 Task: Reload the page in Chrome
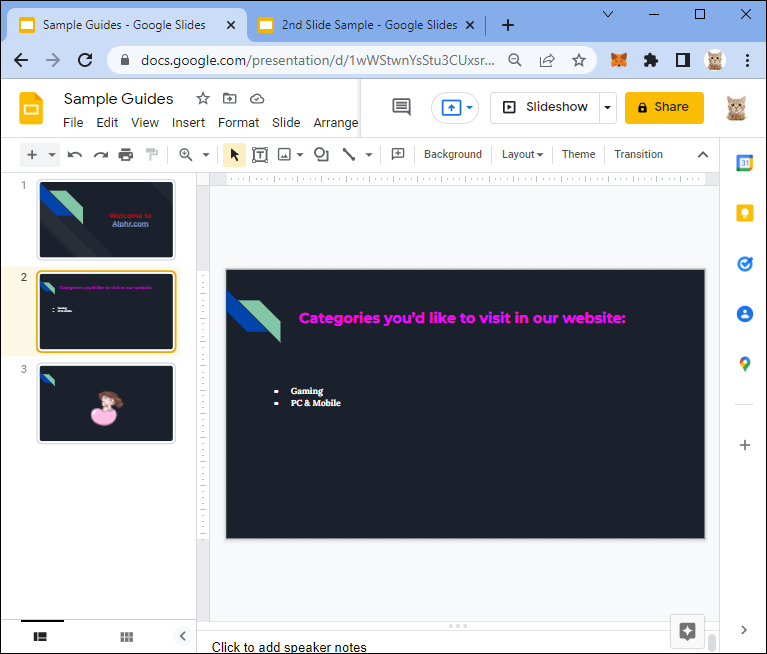point(85,60)
